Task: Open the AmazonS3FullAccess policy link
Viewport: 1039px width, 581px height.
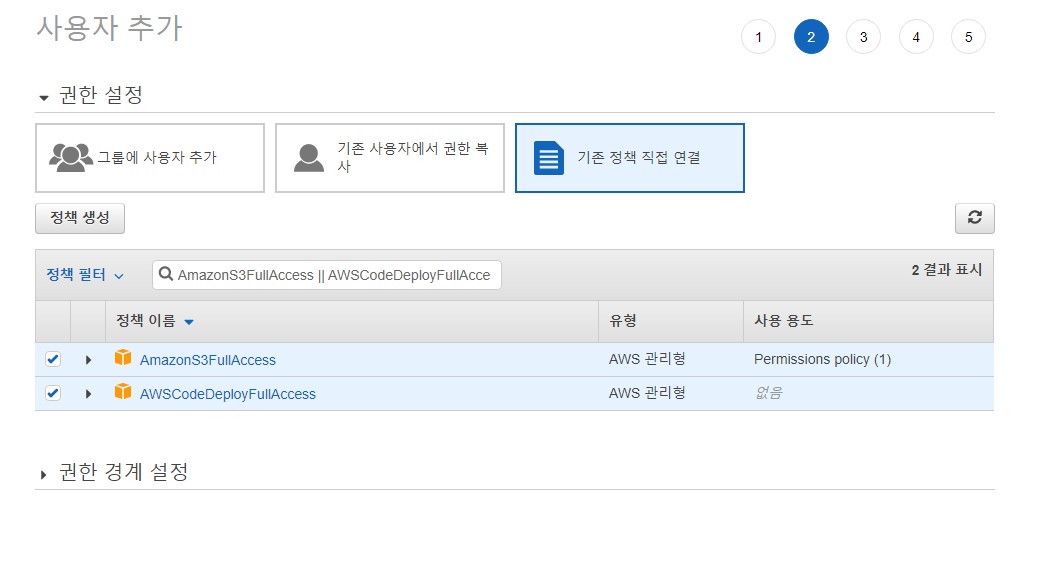Action: 208,360
